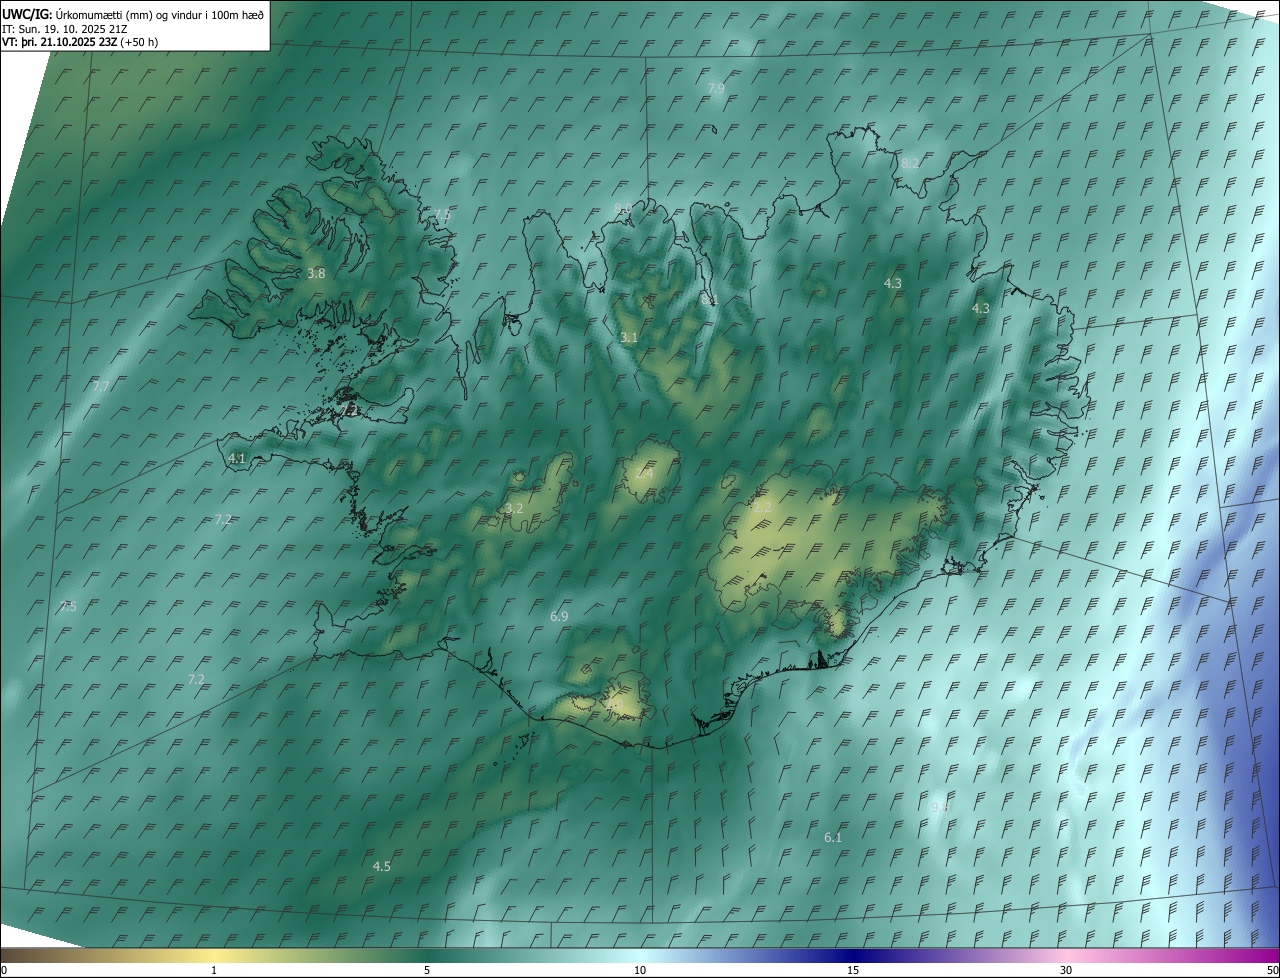Select the 8.0 value label on the map

pos(623,208)
